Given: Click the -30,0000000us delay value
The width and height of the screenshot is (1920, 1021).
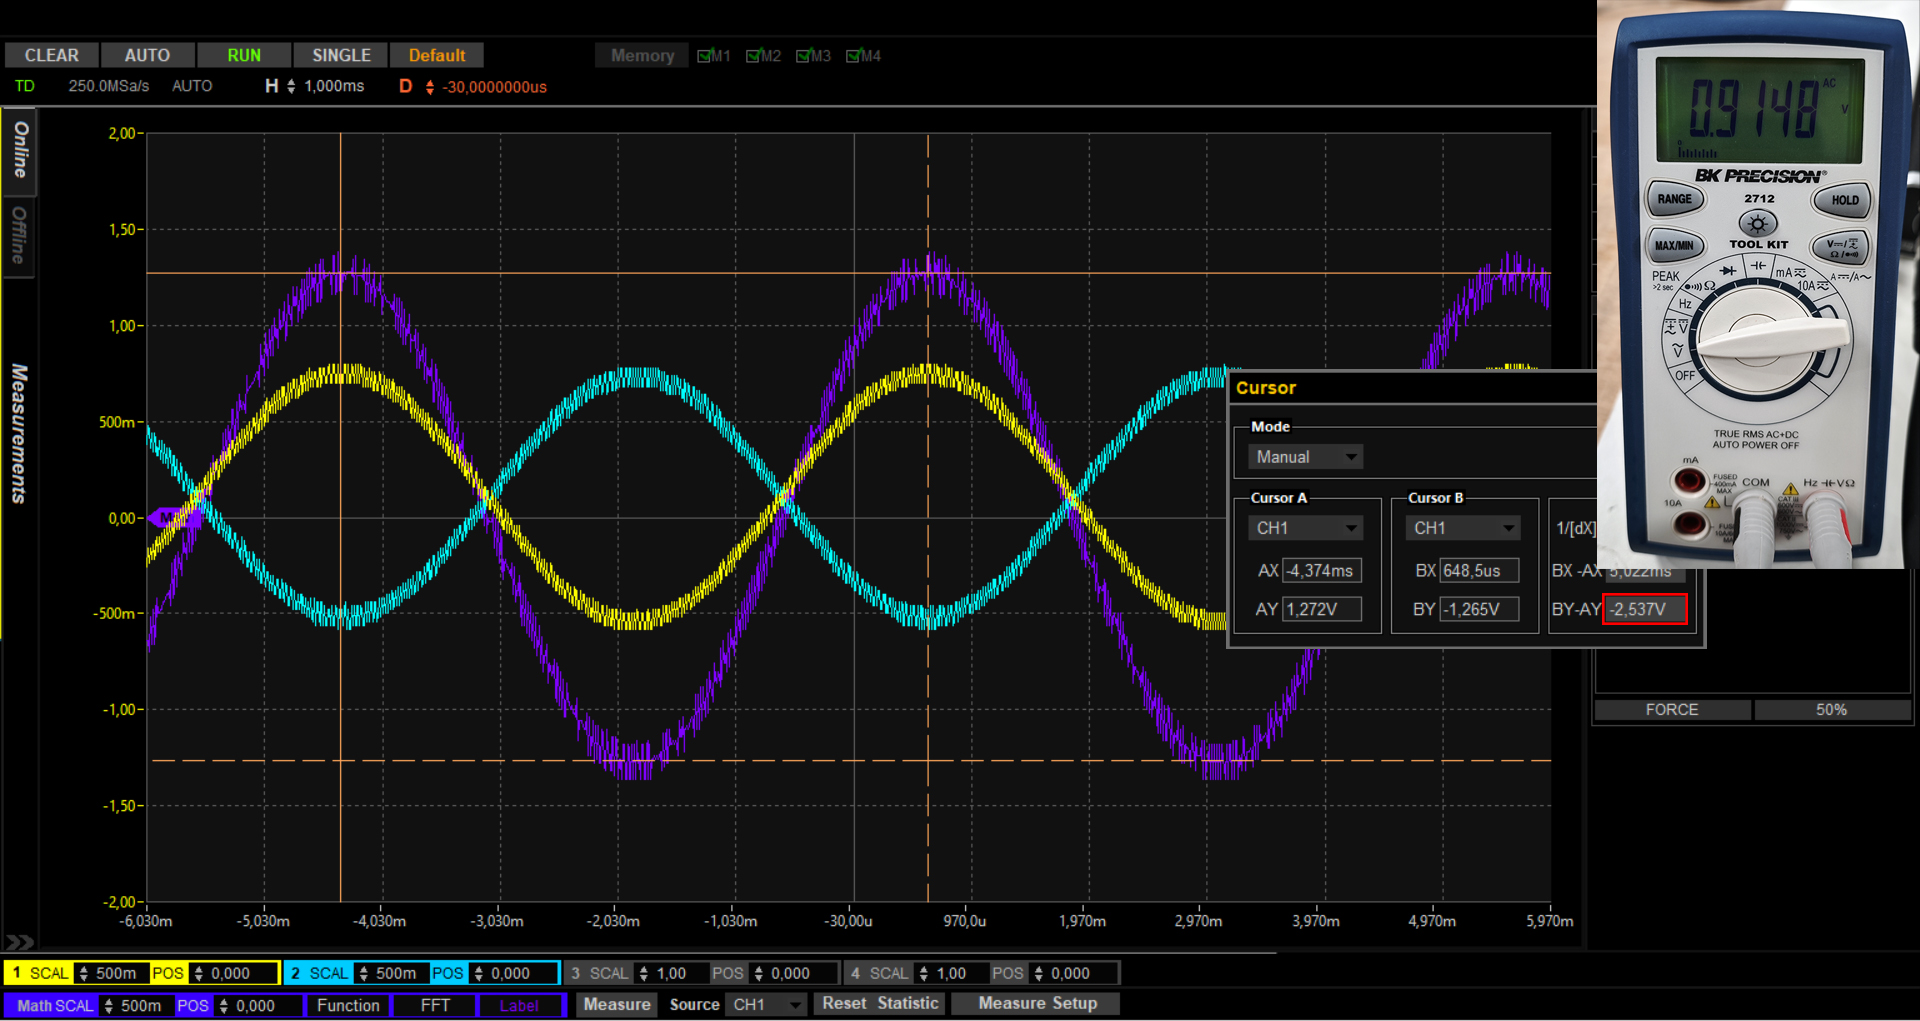Looking at the screenshot, I should pyautogui.click(x=495, y=87).
